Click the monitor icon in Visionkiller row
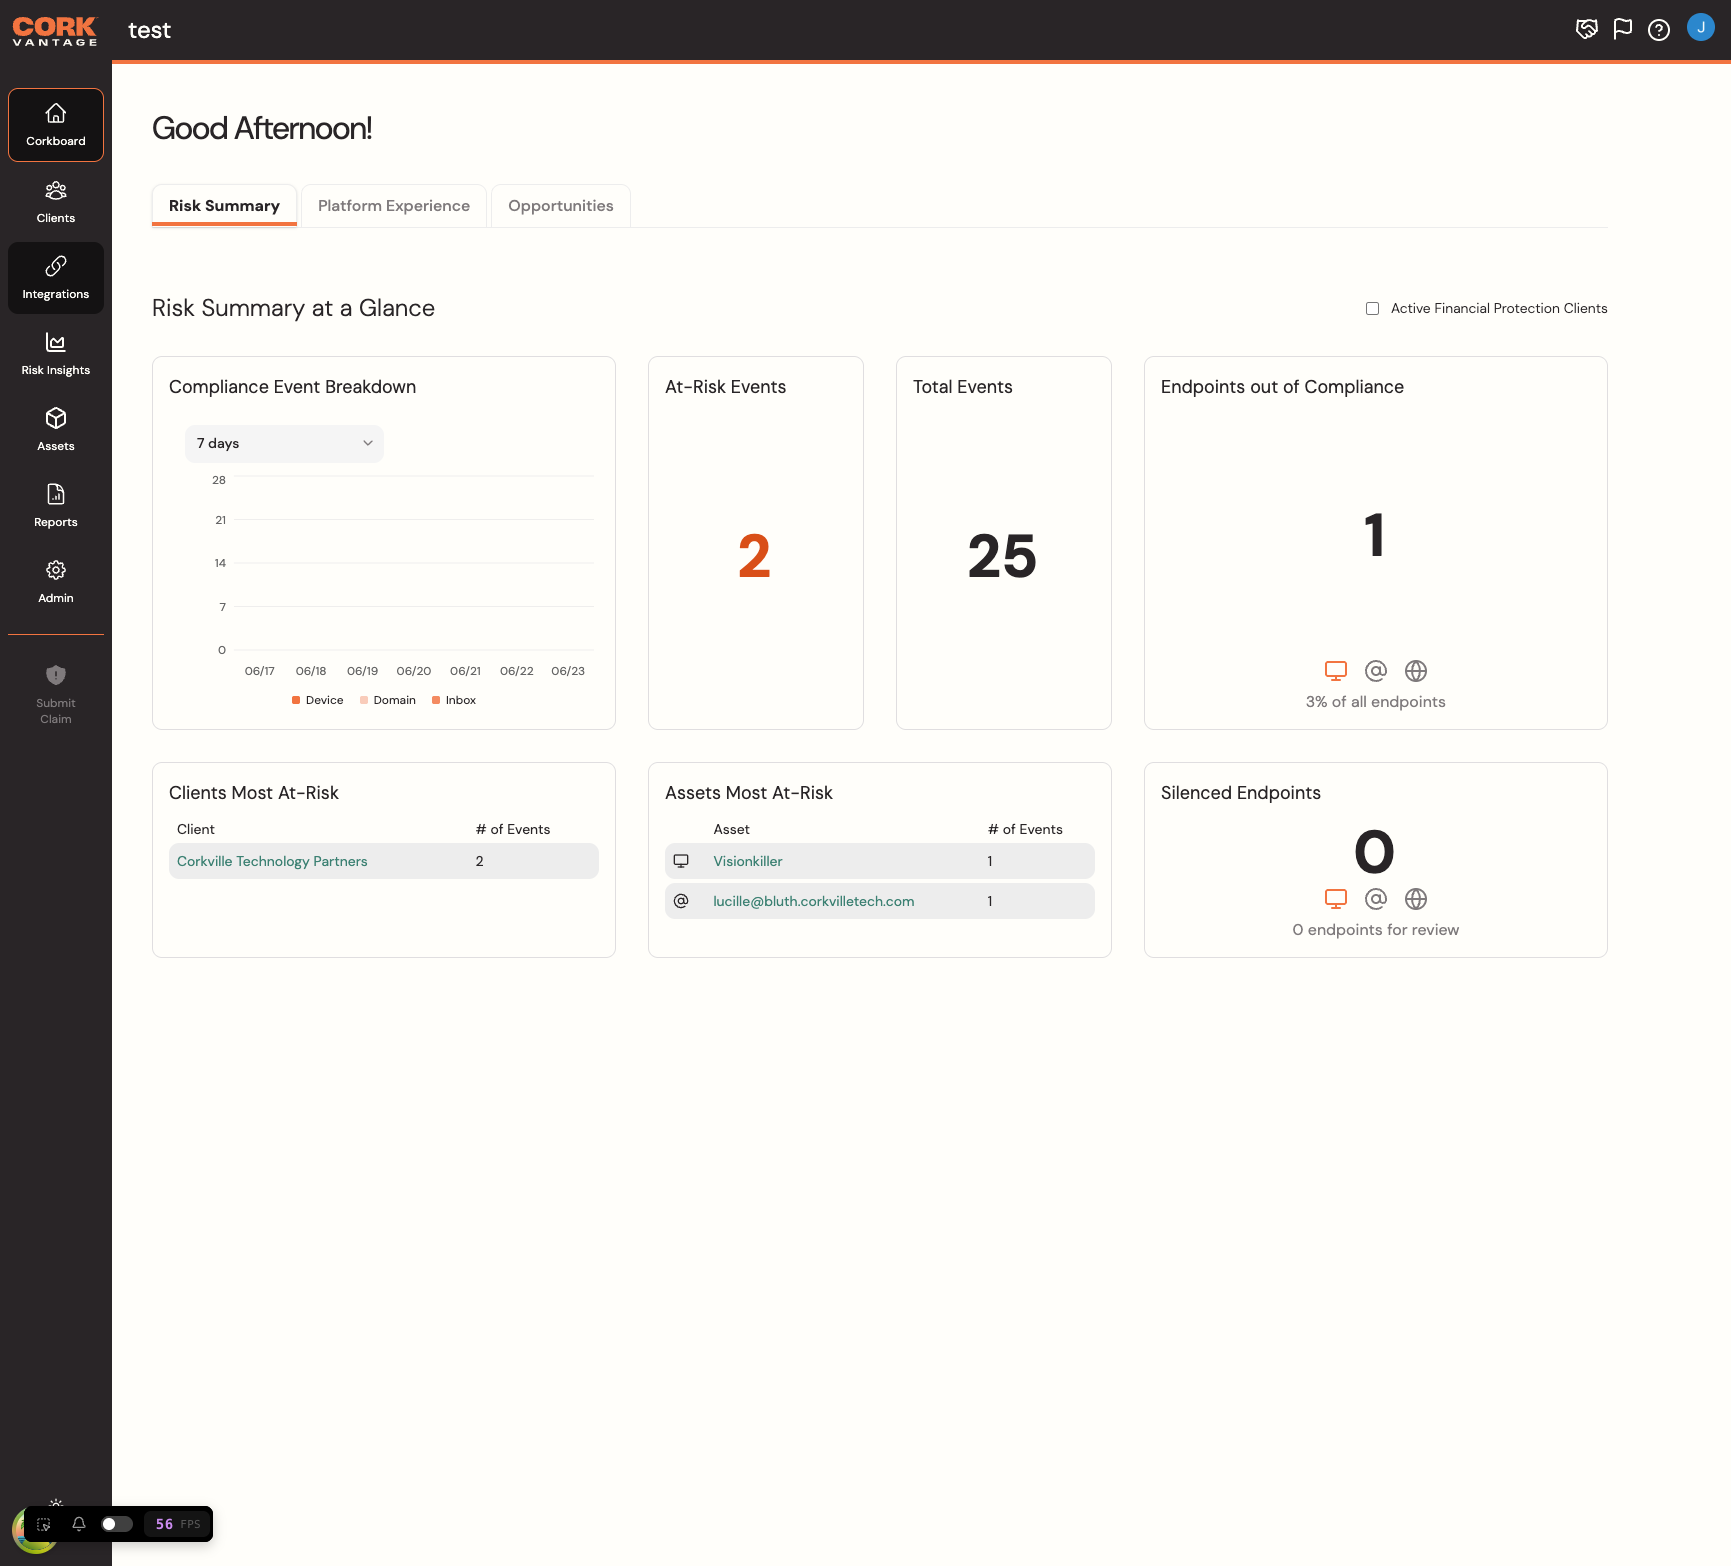Screen dimensions: 1731x1566 681,861
